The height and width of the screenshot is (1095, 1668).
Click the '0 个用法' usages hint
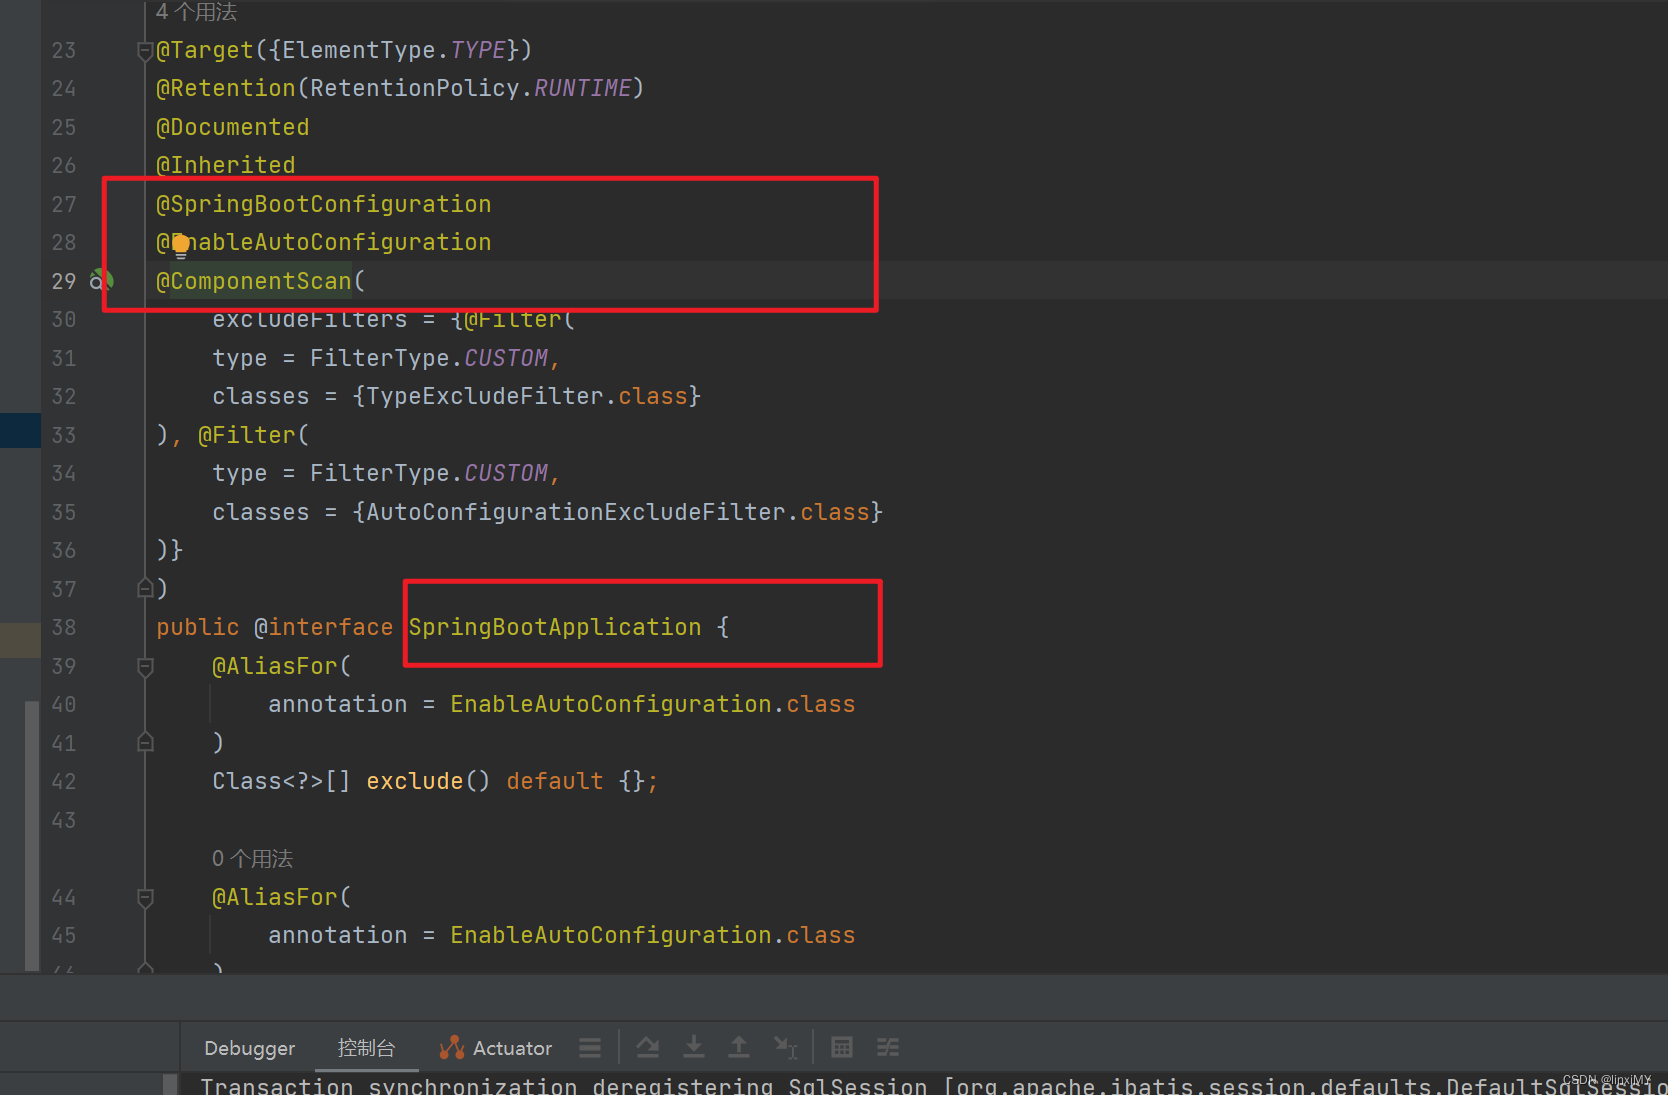252,859
